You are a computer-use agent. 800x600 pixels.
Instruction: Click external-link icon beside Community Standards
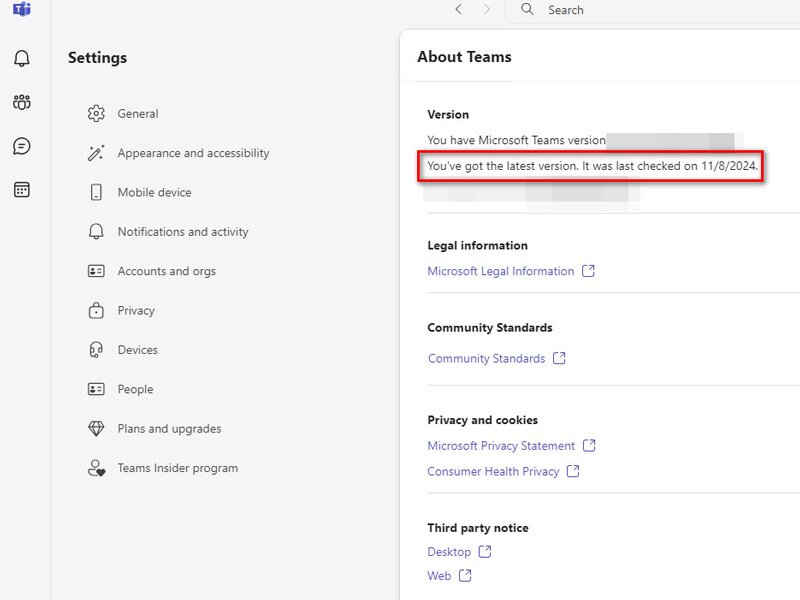[x=559, y=358]
